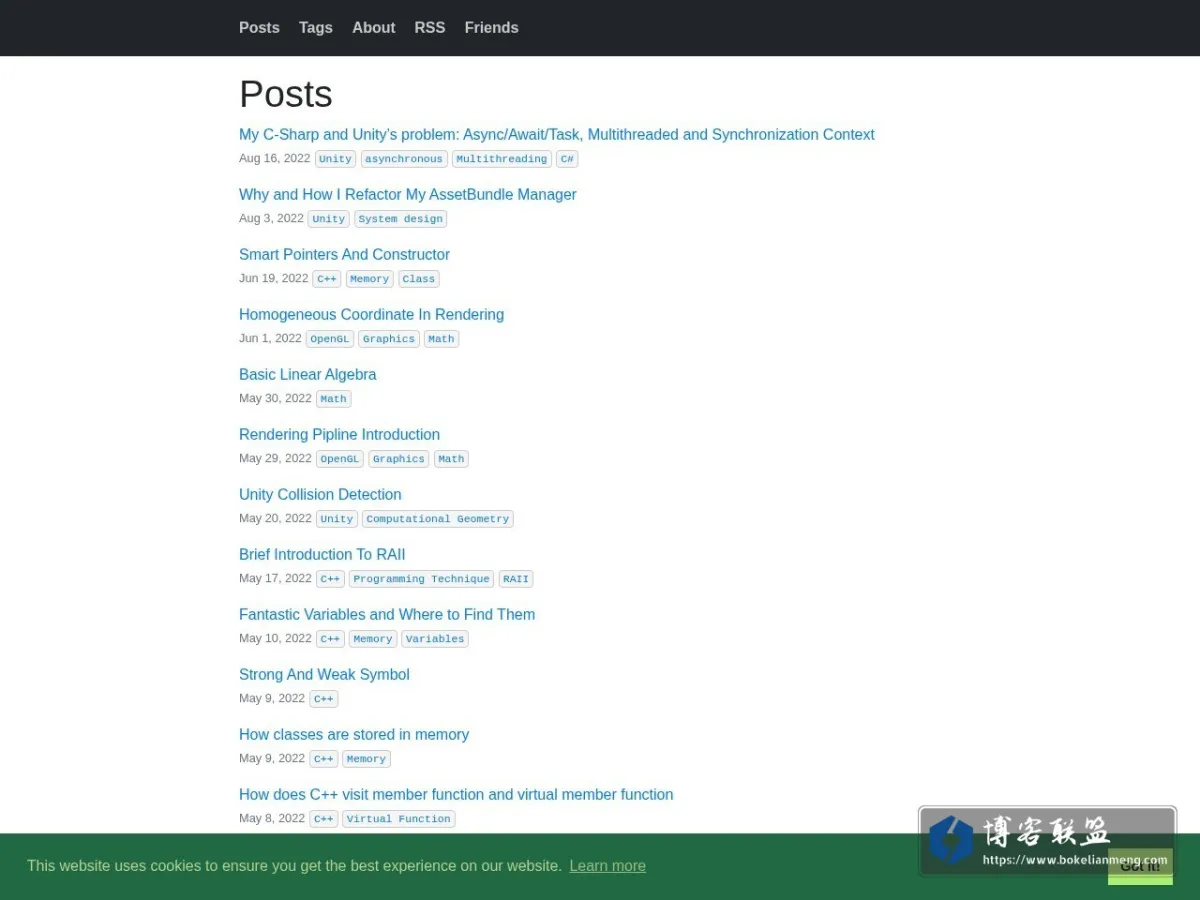Select the System design tag
The width and height of the screenshot is (1200, 900).
(x=400, y=219)
